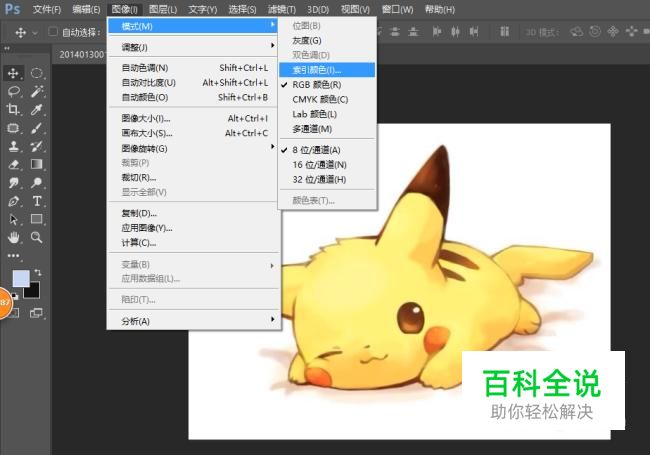650x455 pixels.
Task: Click the swap foreground/background colors arrow
Action: pos(38,272)
